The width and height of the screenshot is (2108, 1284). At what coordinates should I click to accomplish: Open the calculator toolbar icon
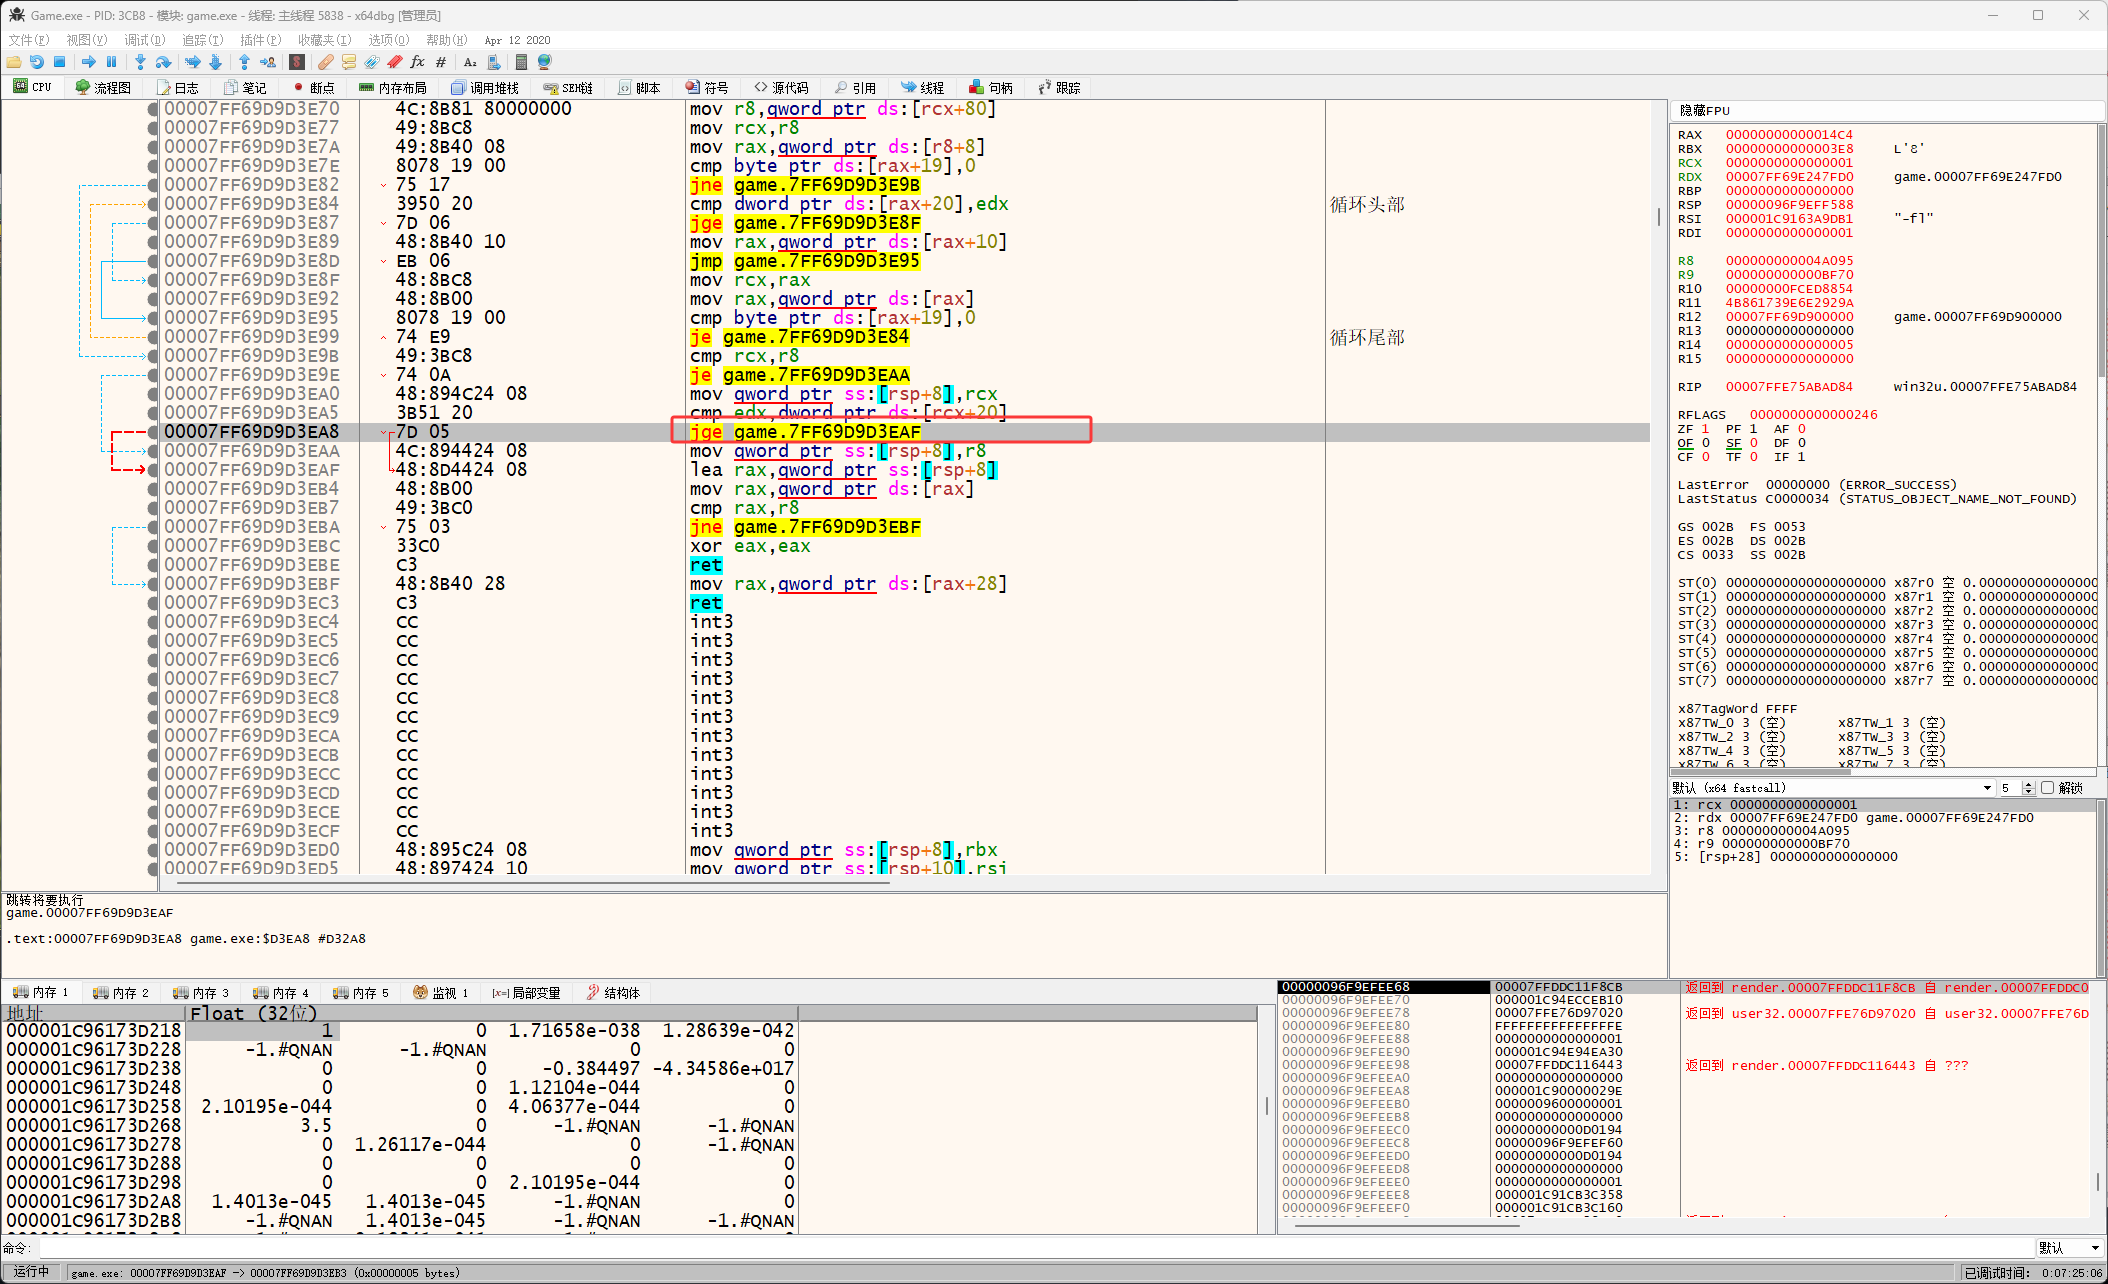520,62
